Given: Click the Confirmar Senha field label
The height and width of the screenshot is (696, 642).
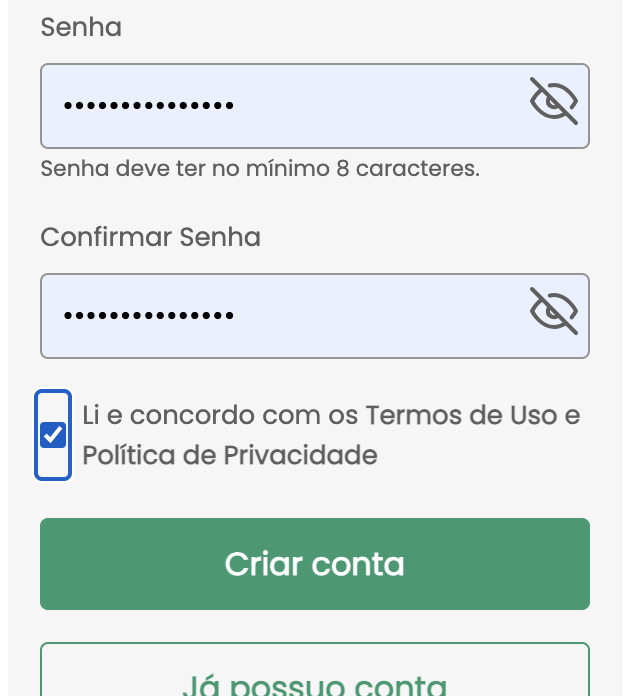Looking at the screenshot, I should click(x=150, y=238).
